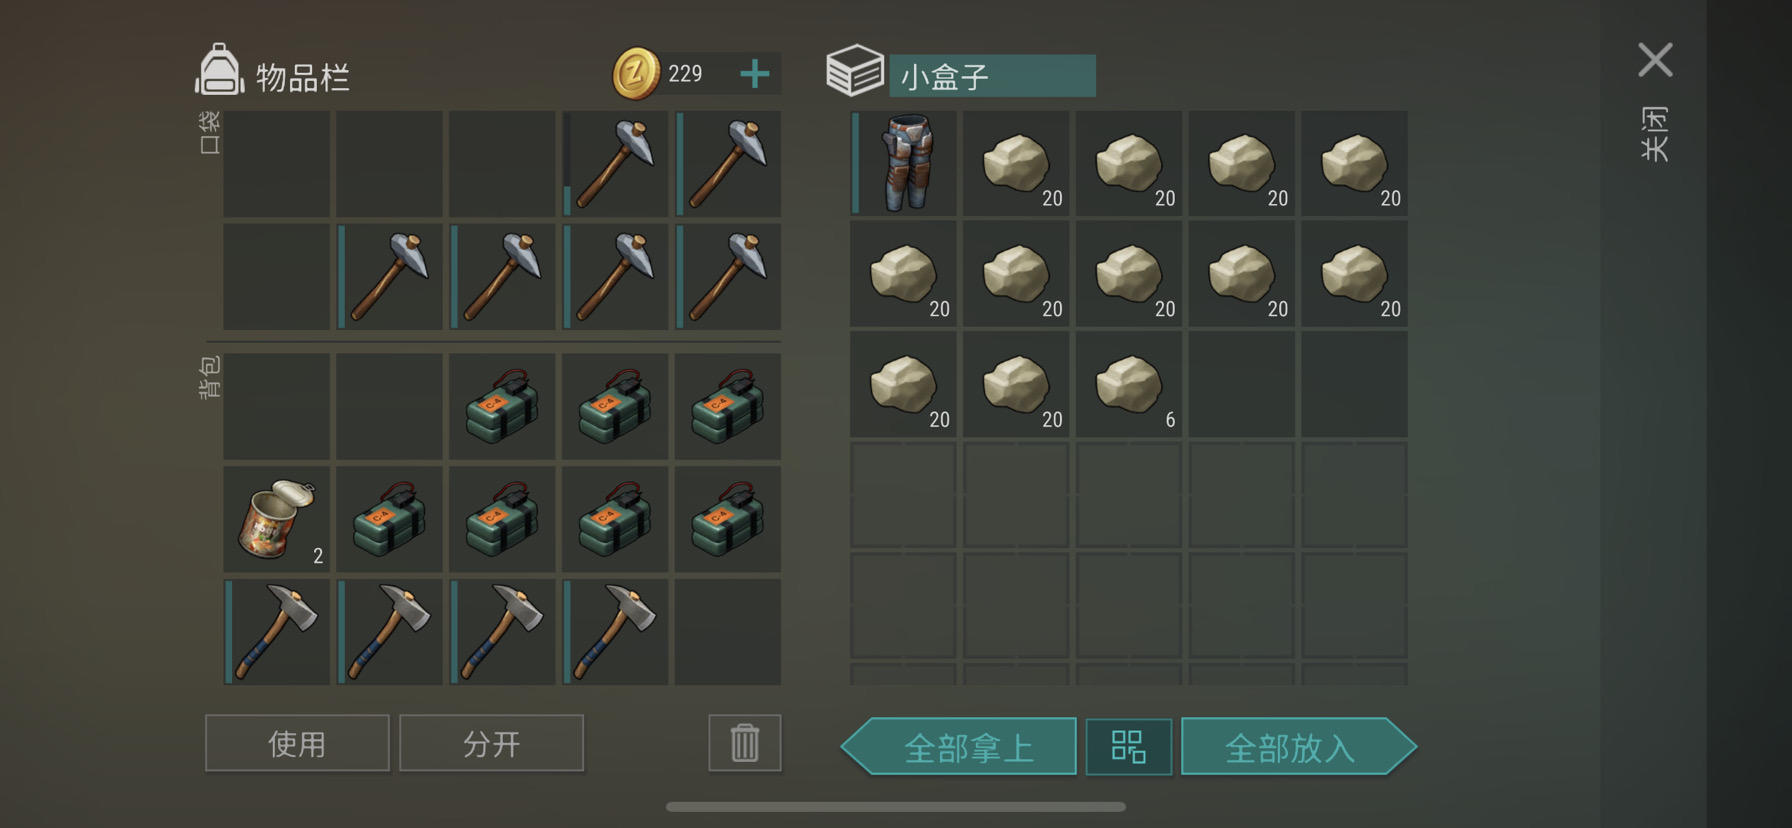The image size is (1792, 828).
Task: Tap the gold coin currency icon
Action: 636,73
